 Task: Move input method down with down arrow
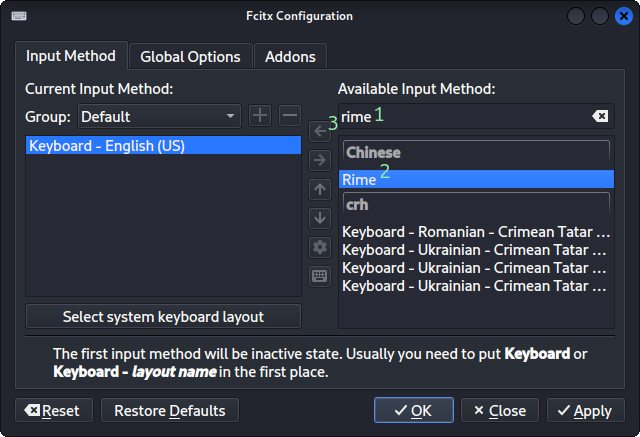(320, 218)
